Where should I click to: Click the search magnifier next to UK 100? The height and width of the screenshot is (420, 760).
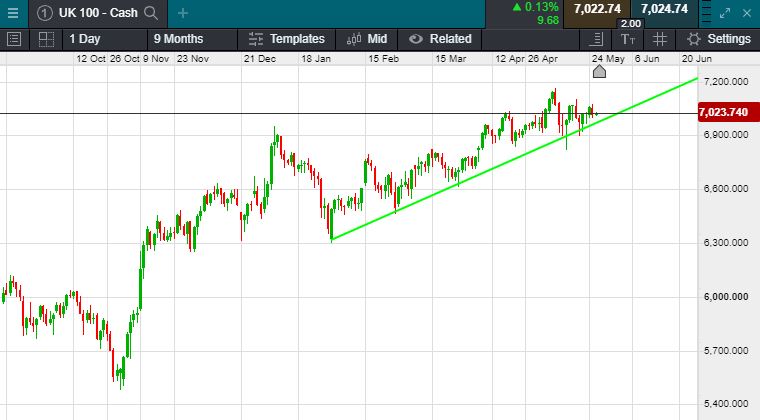coord(150,13)
